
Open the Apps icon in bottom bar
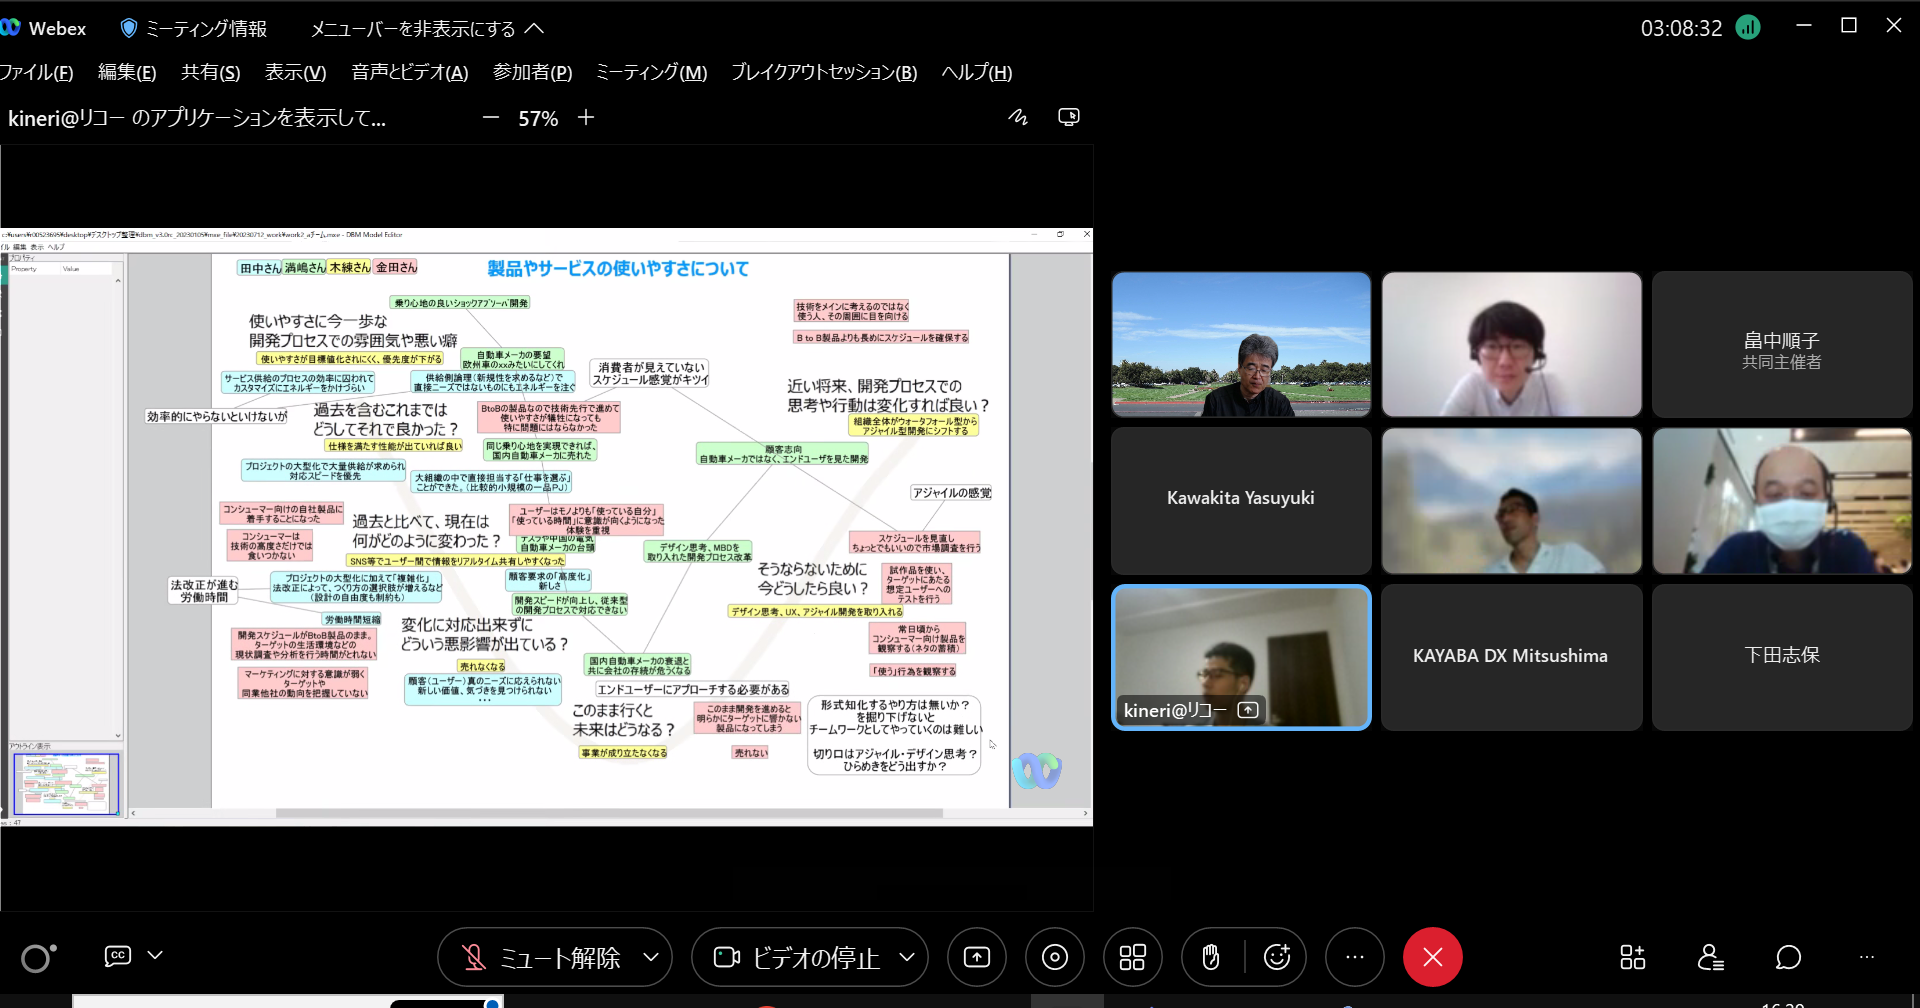(1632, 957)
